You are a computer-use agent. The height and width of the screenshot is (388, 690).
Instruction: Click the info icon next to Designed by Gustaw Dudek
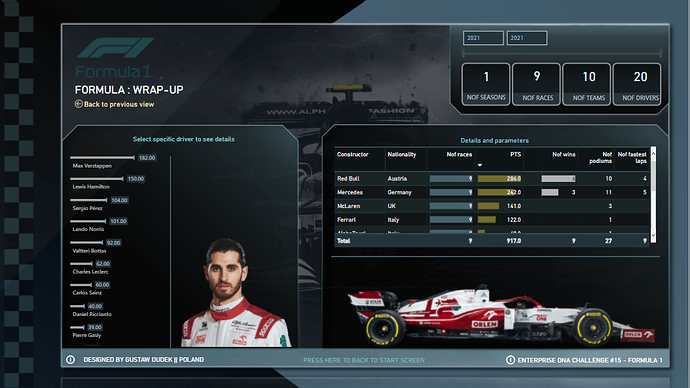coord(70,359)
